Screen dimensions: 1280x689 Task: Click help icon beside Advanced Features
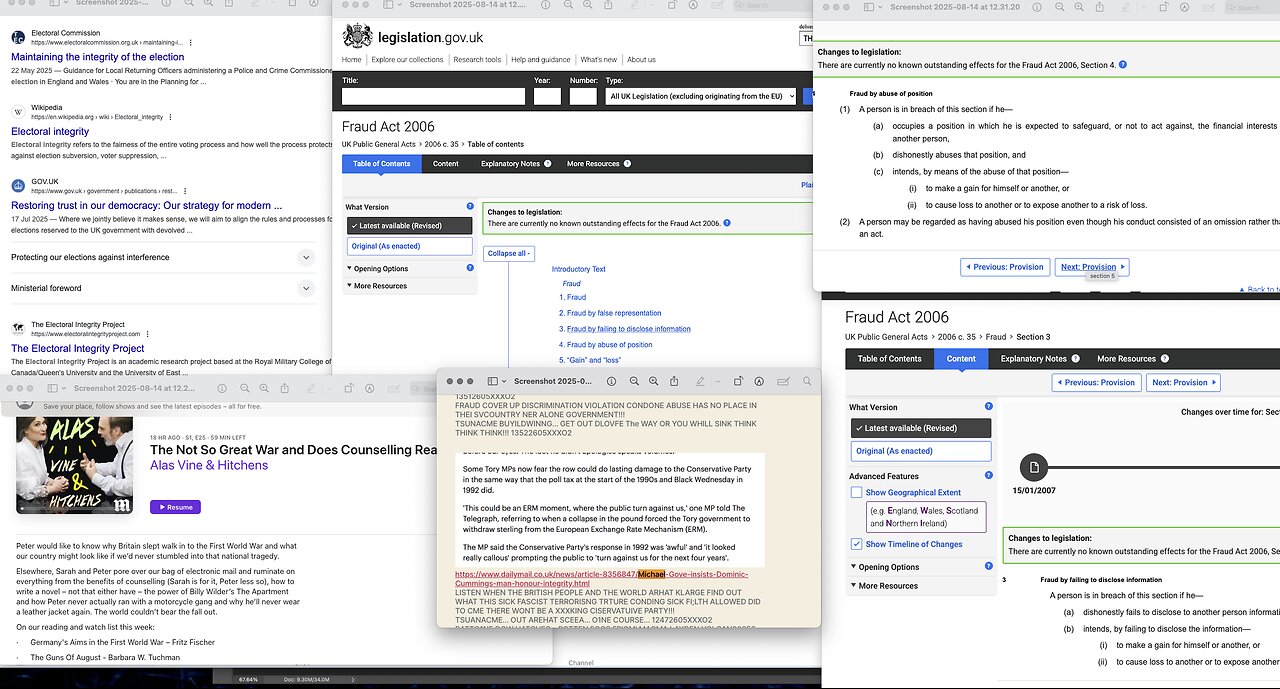[988, 476]
